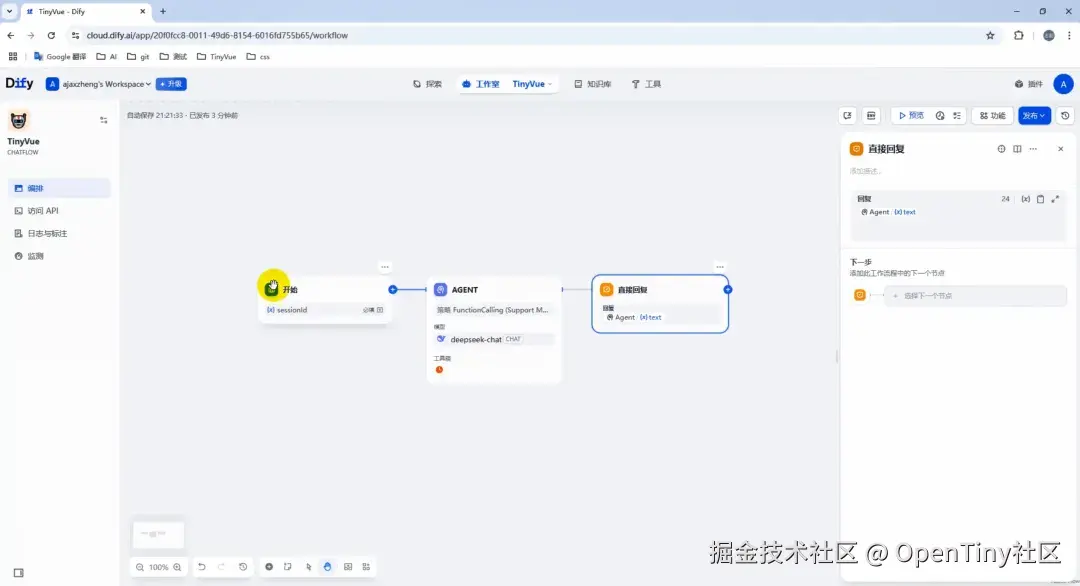This screenshot has height=586, width=1080.
Task: Toggle the expand panel maximize icon in 回复 box
Action: coord(1055,199)
